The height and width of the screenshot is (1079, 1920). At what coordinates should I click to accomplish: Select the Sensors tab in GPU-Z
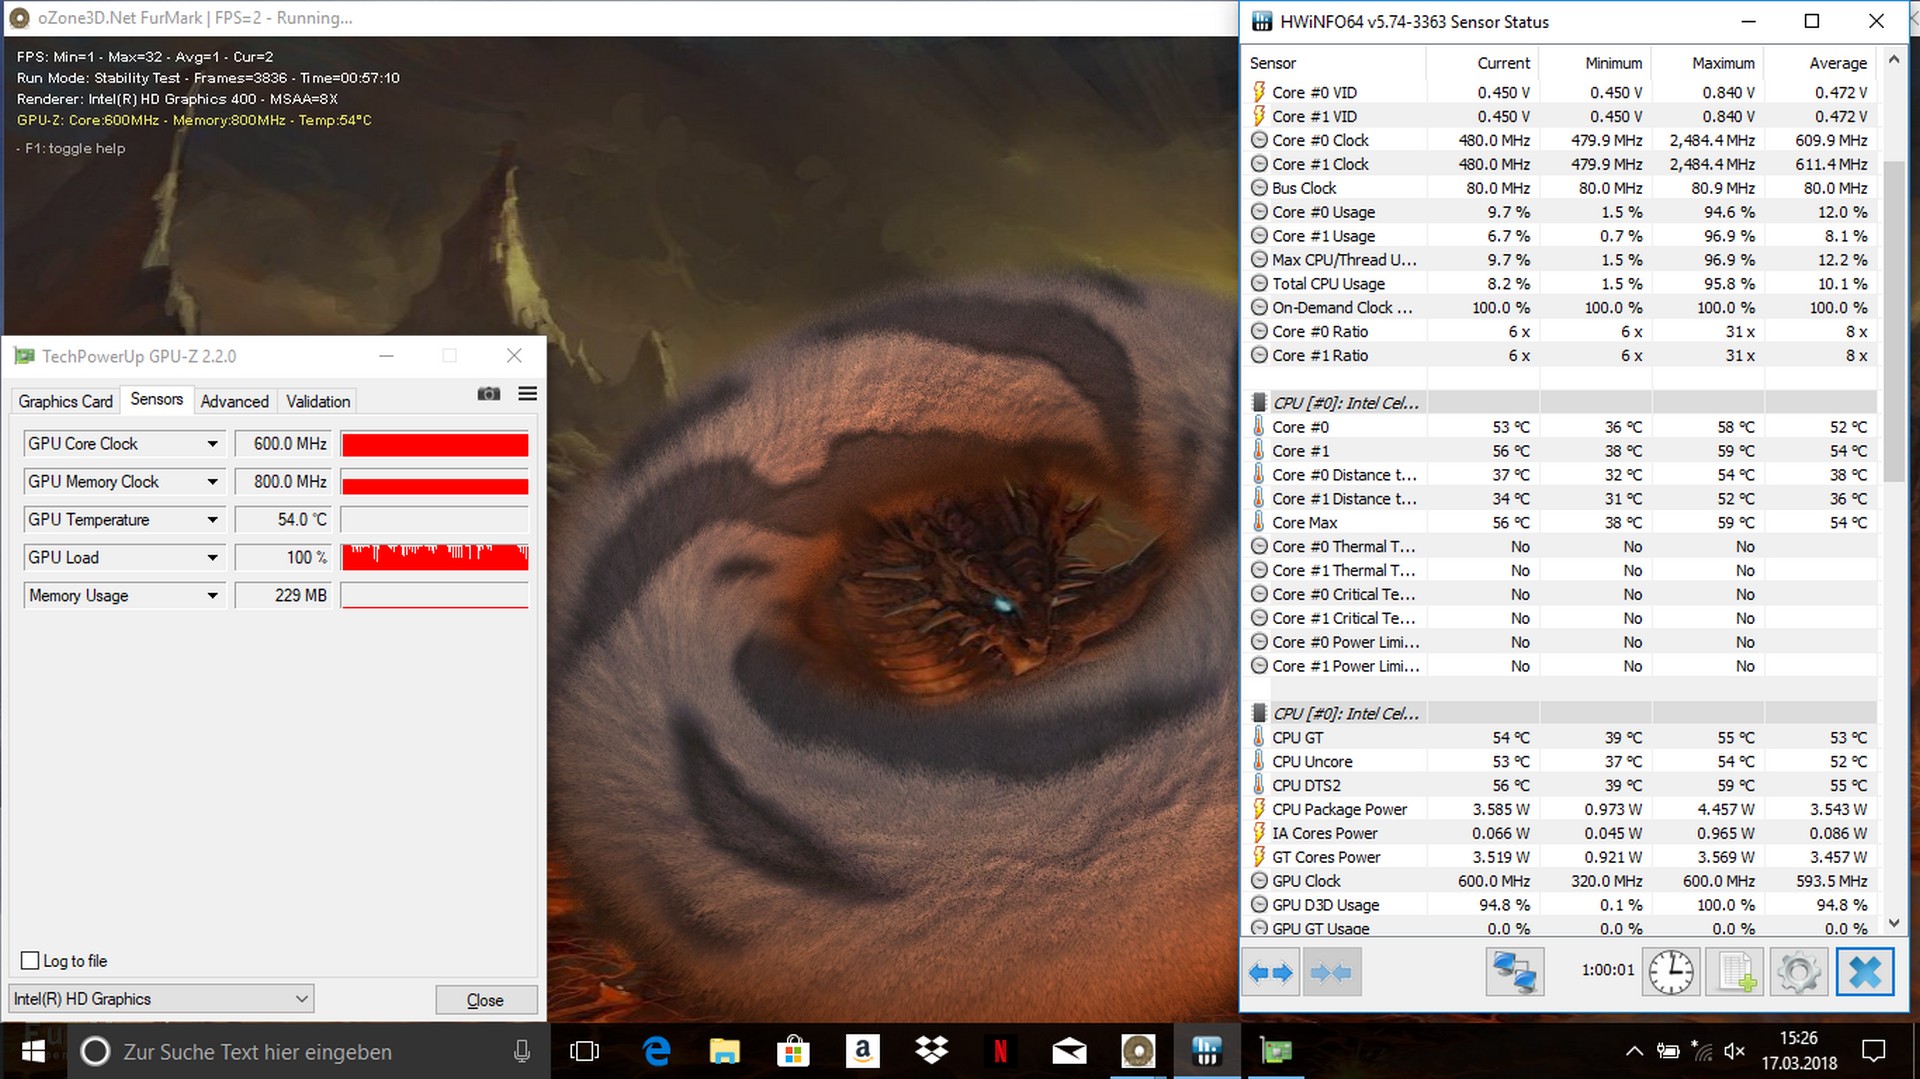tap(157, 399)
